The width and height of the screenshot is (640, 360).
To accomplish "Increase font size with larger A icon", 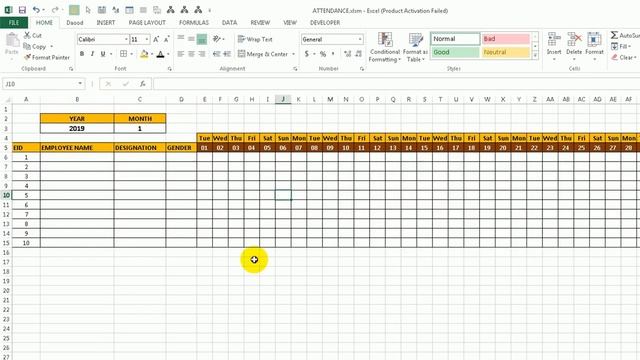I will pyautogui.click(x=156, y=39).
